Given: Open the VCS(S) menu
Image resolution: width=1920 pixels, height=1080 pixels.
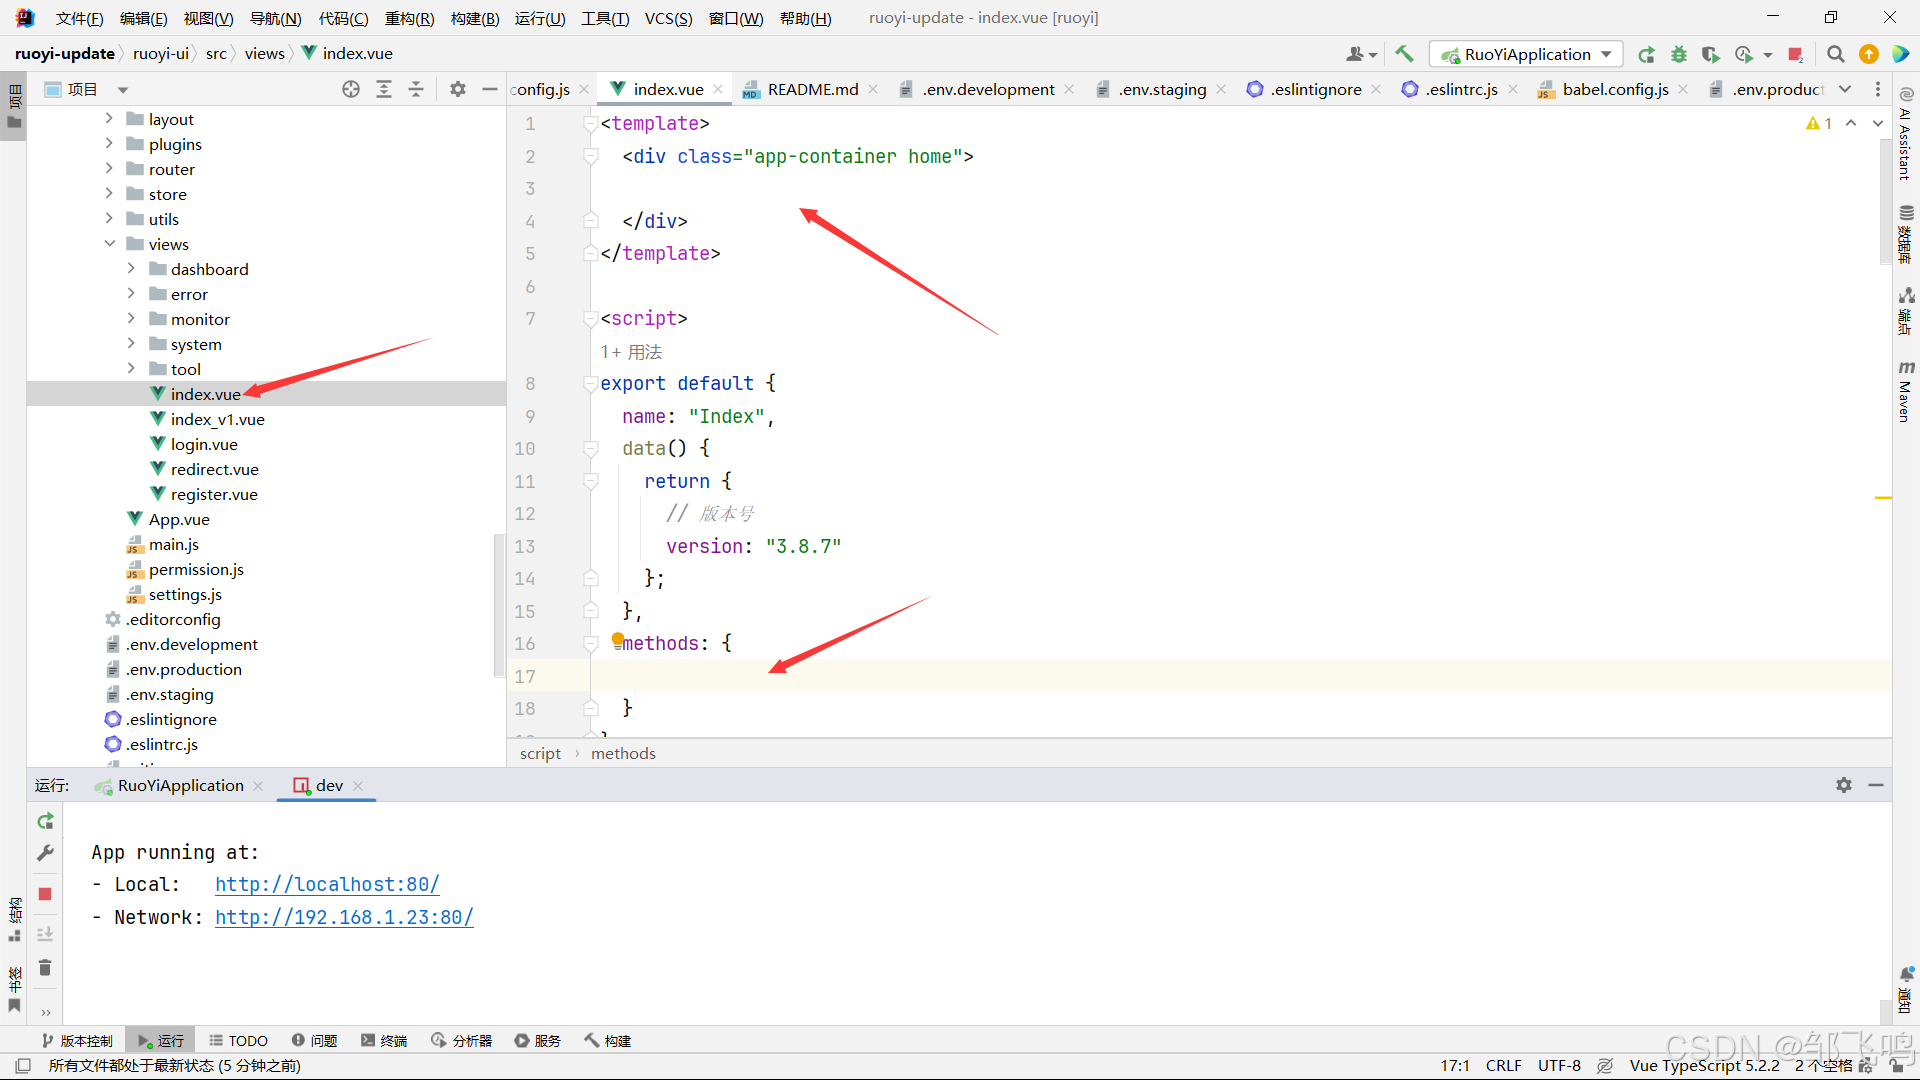Looking at the screenshot, I should (668, 18).
